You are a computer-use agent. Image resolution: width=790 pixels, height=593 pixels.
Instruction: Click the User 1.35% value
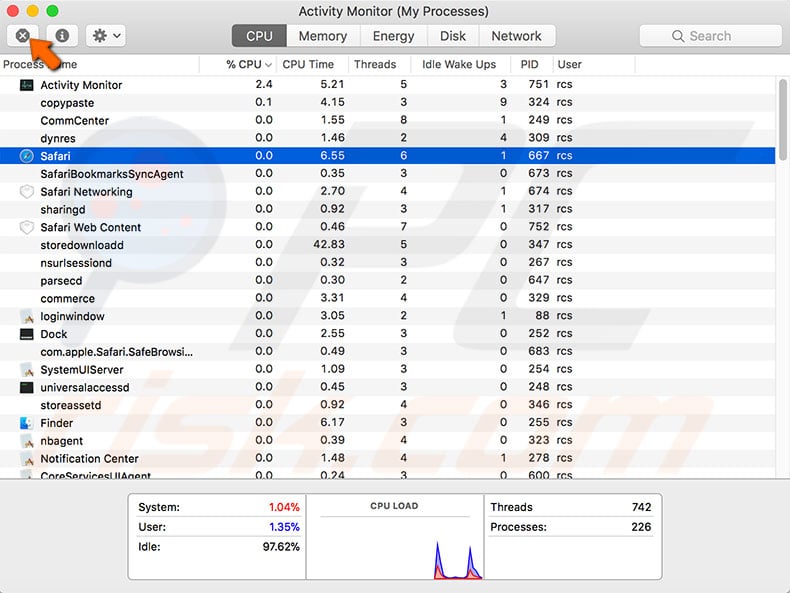284,527
